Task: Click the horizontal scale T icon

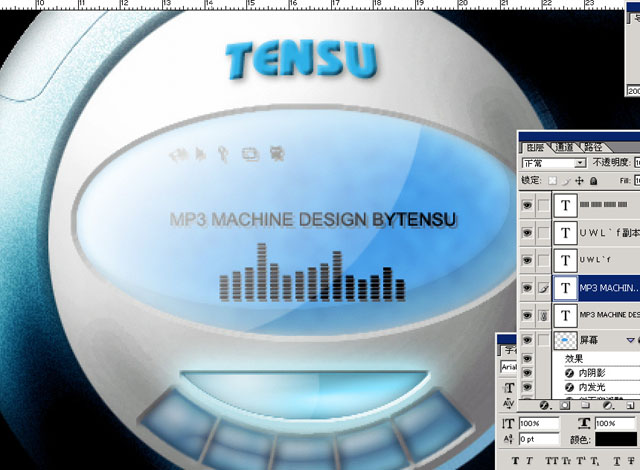Action: pyautogui.click(x=584, y=423)
